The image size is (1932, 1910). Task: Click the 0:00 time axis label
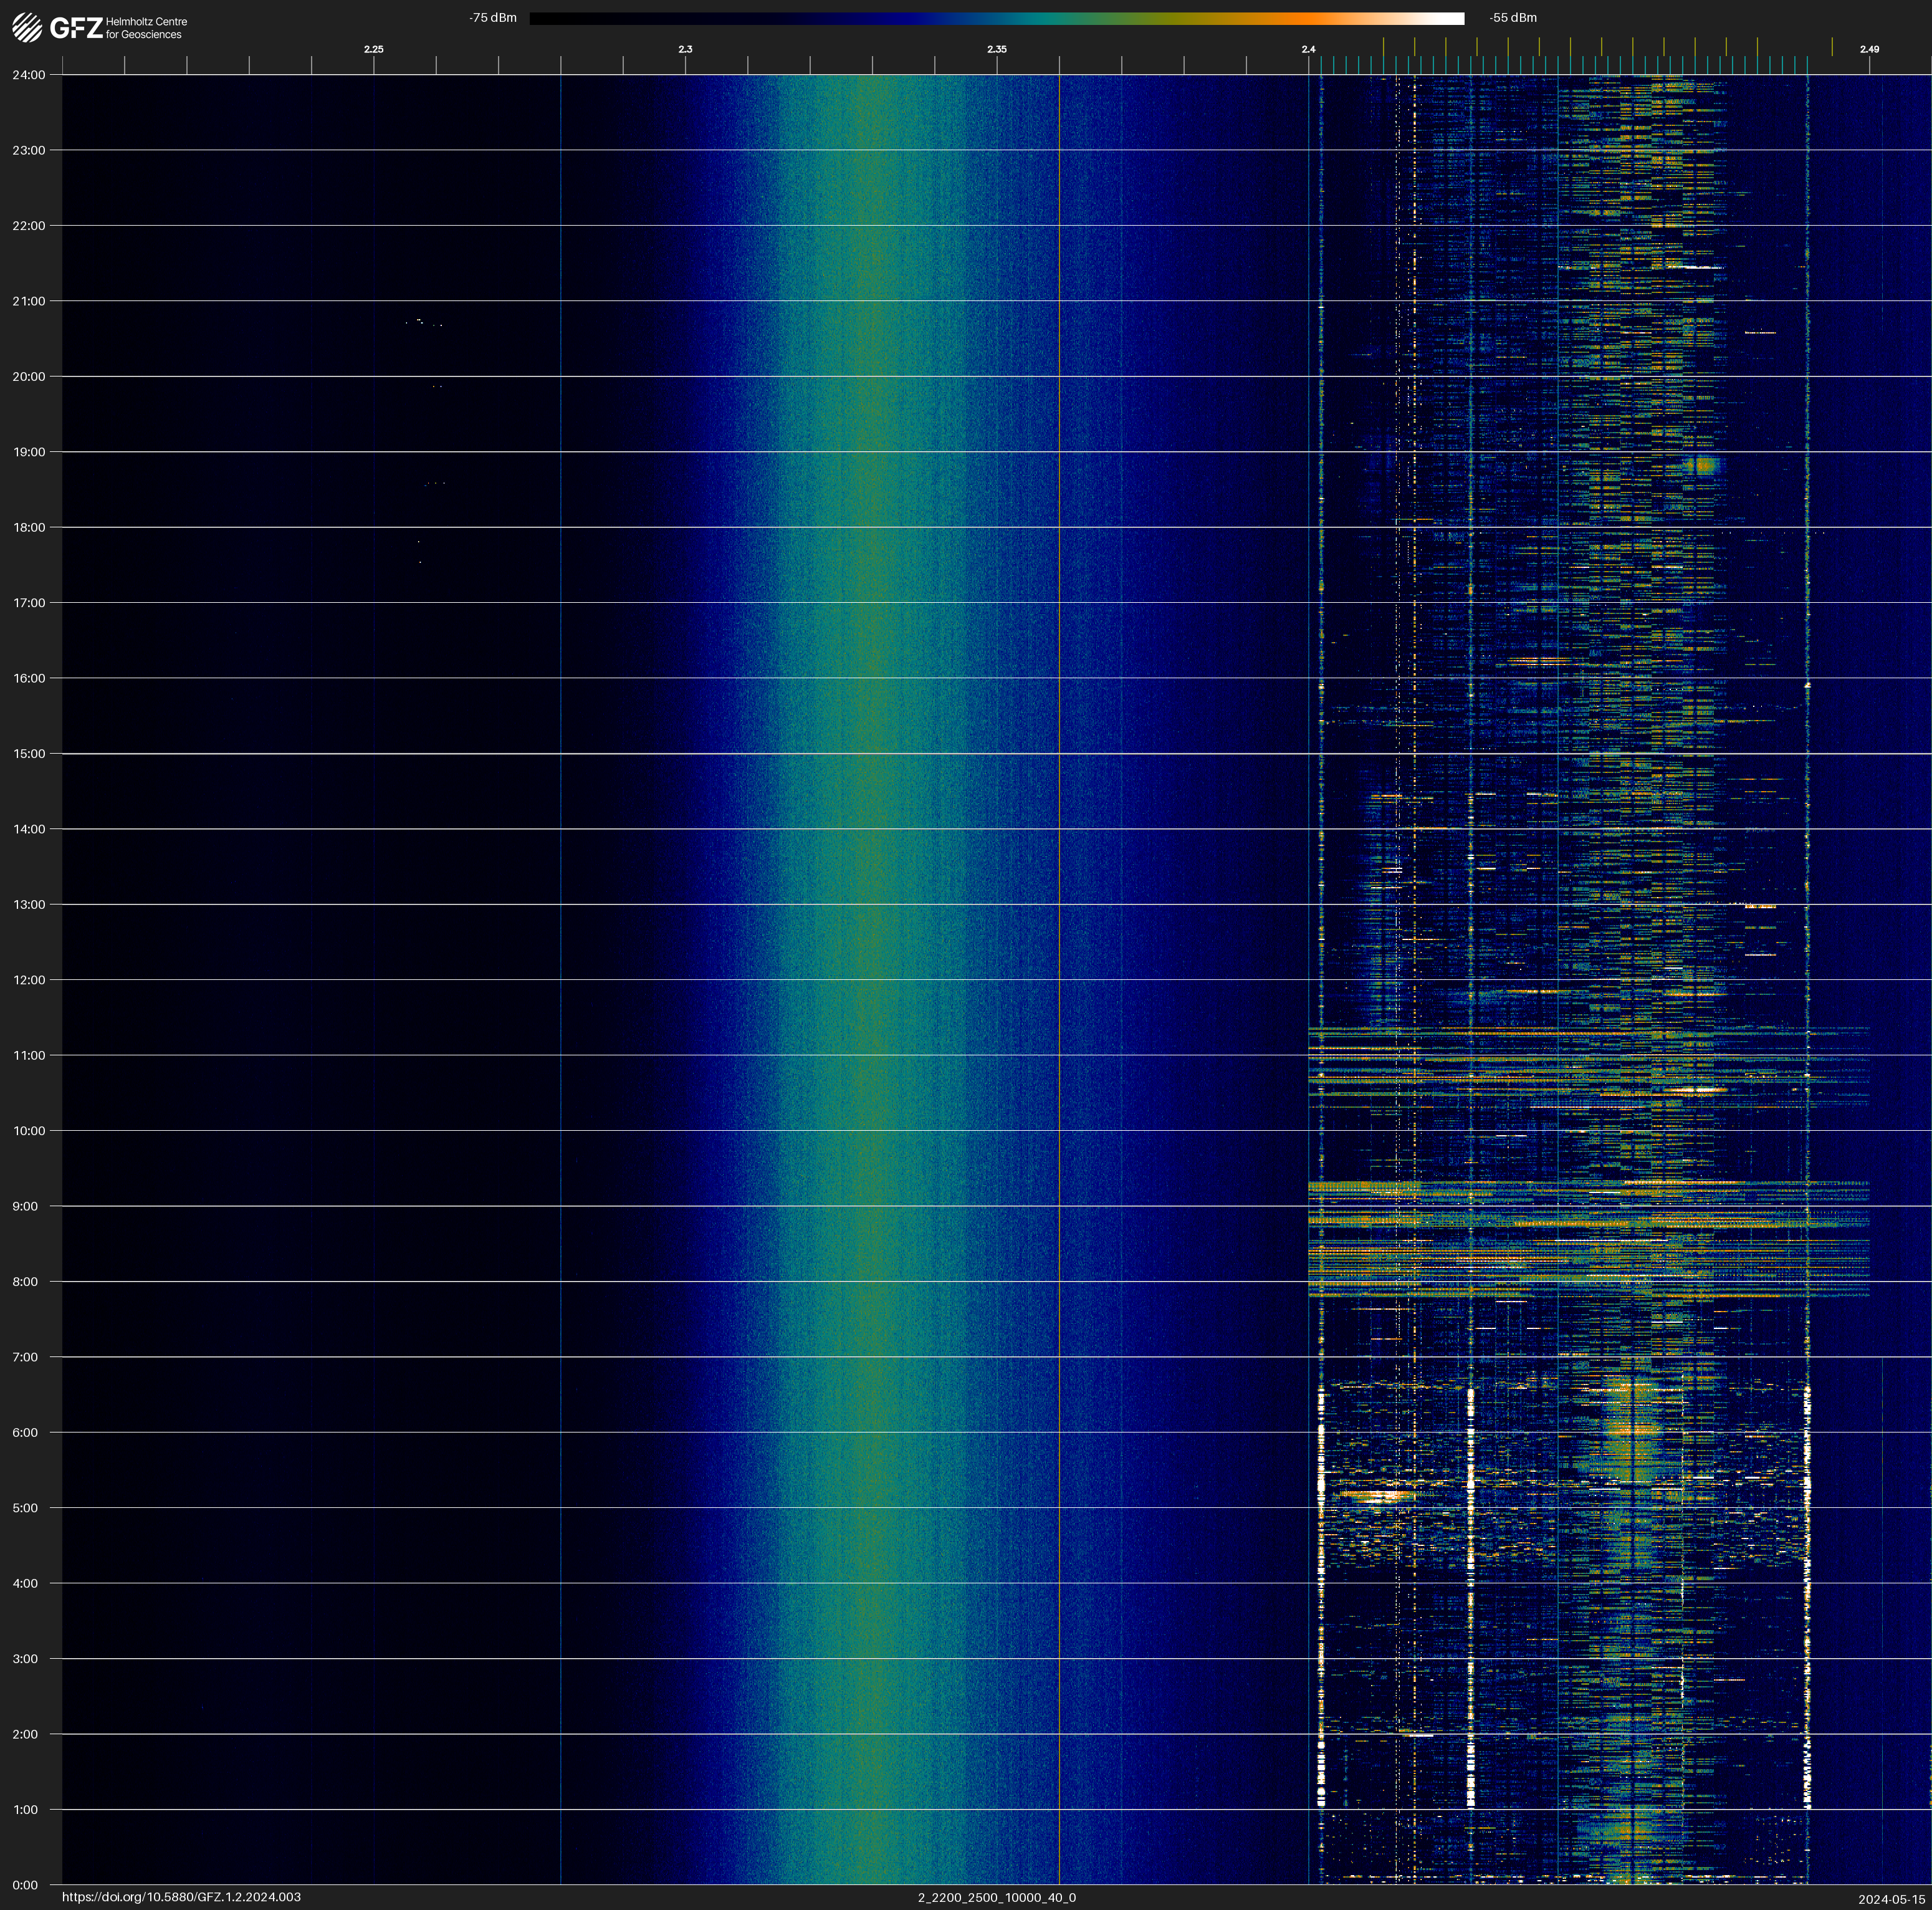(25, 1885)
